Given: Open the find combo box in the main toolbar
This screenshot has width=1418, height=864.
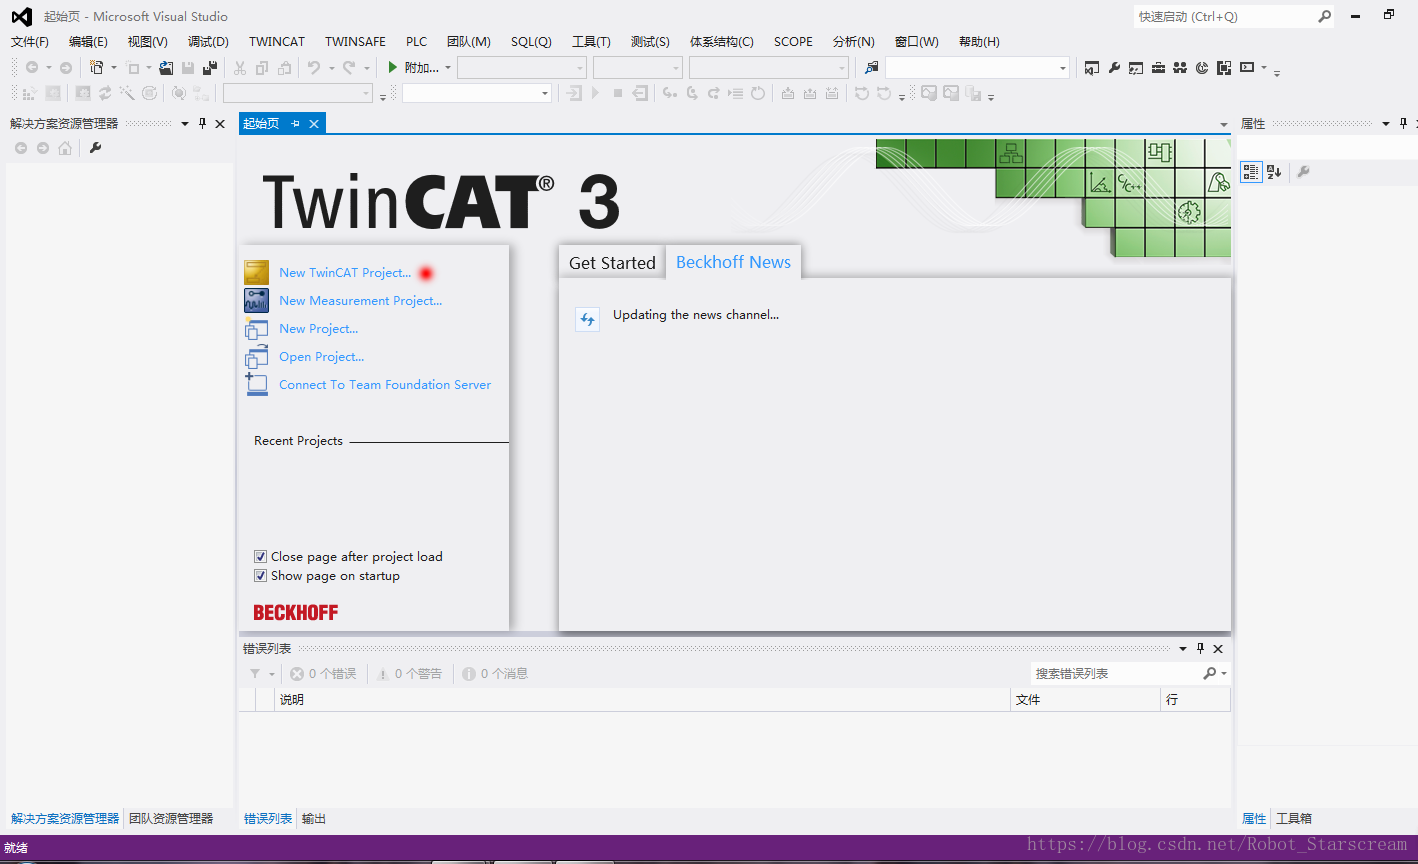Looking at the screenshot, I should [x=977, y=68].
